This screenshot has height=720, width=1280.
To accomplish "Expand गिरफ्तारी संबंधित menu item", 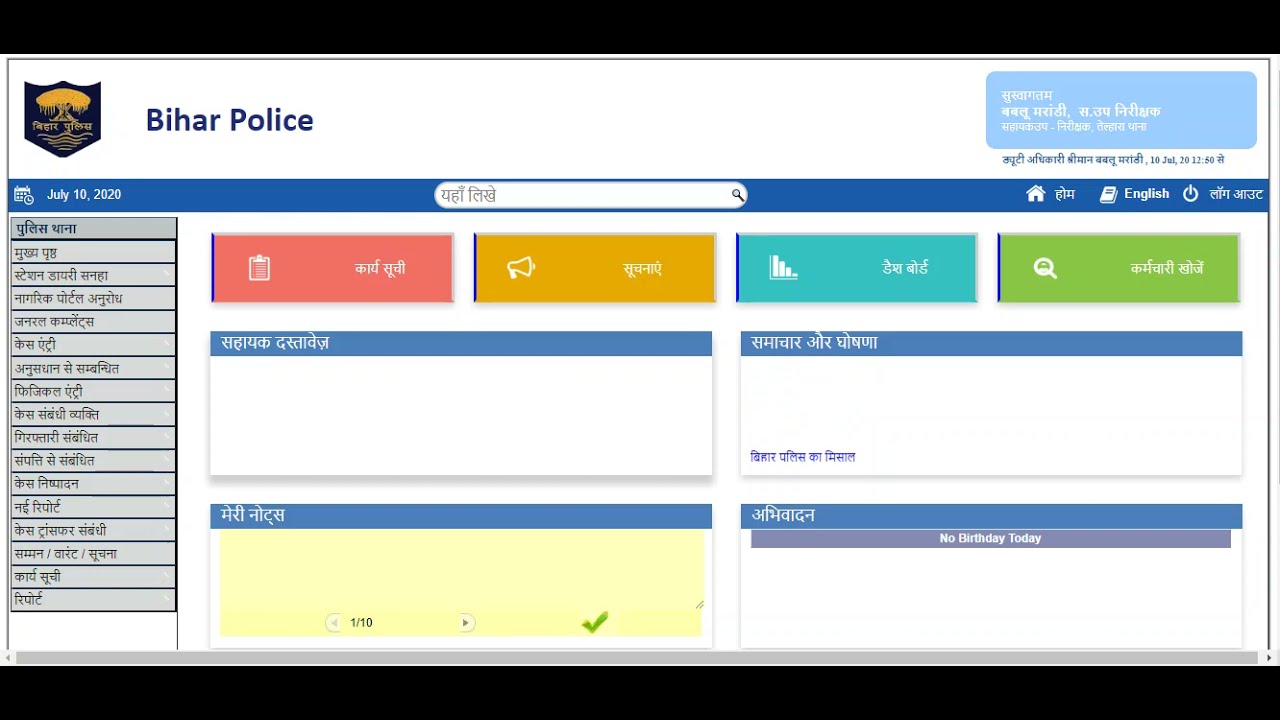I will click(93, 437).
